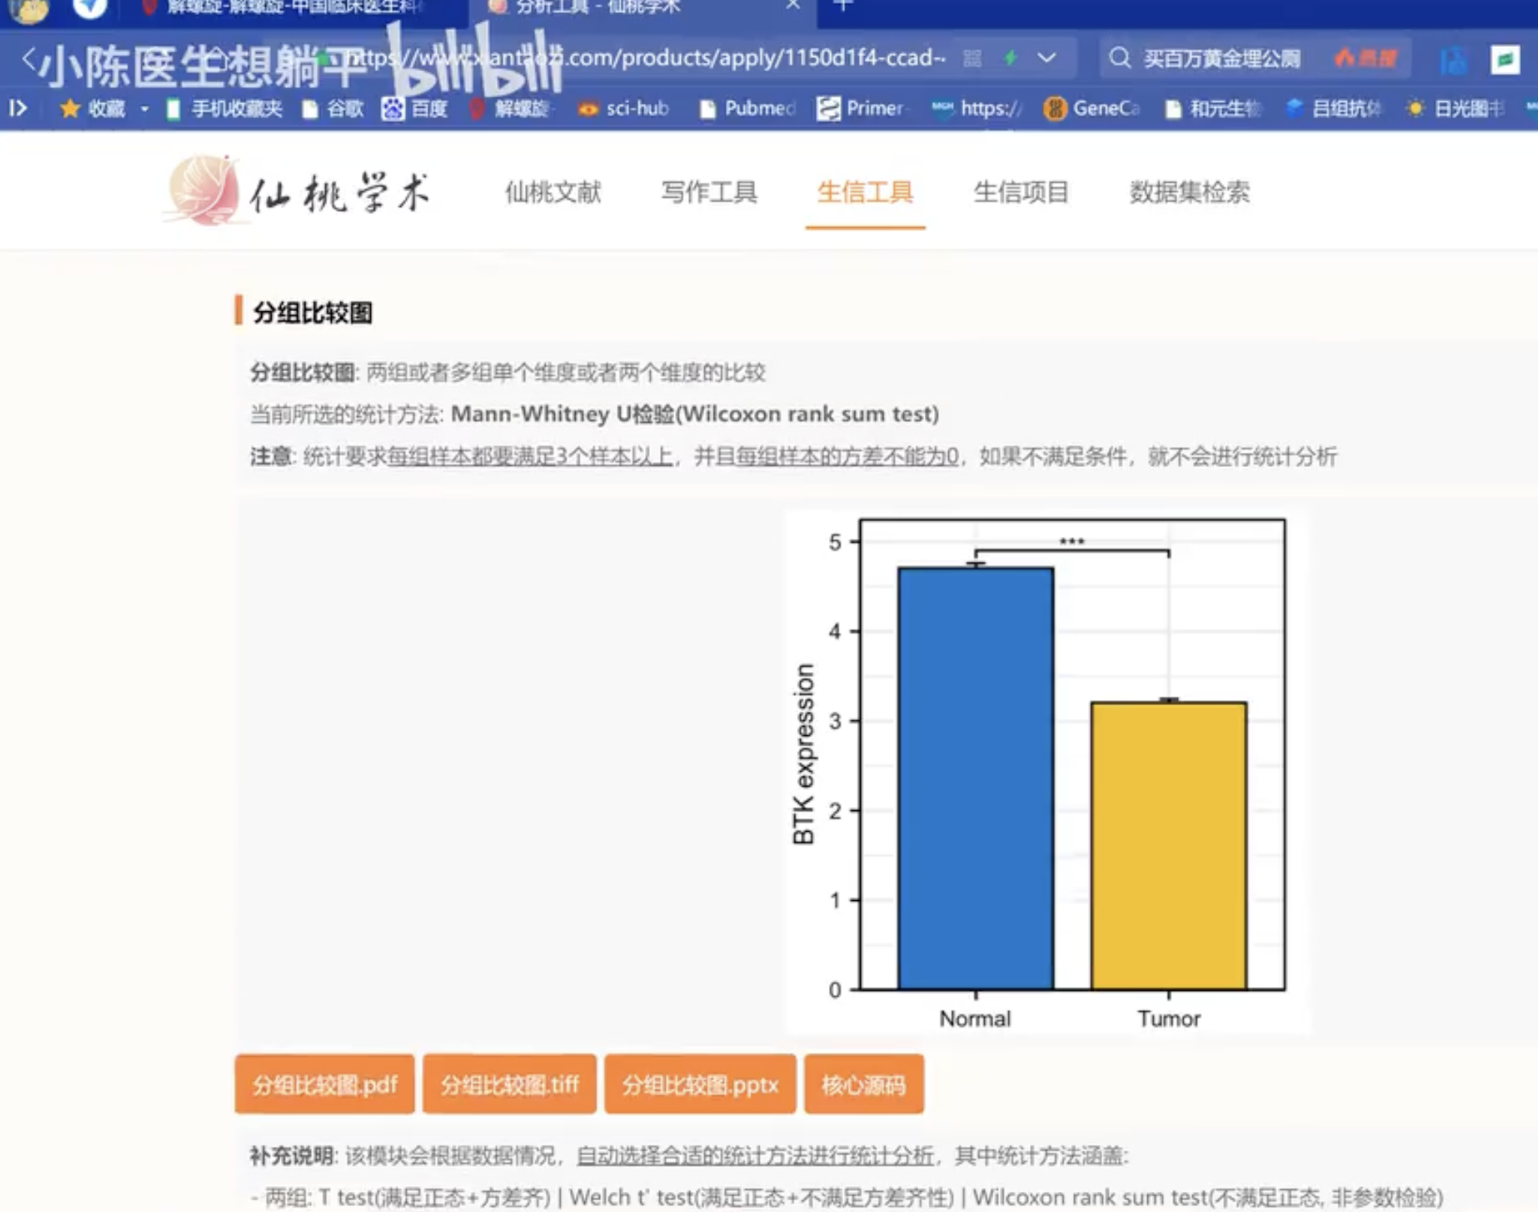This screenshot has height=1212, width=1538.
Task: Open the 百度 bookmark
Action: (415, 108)
